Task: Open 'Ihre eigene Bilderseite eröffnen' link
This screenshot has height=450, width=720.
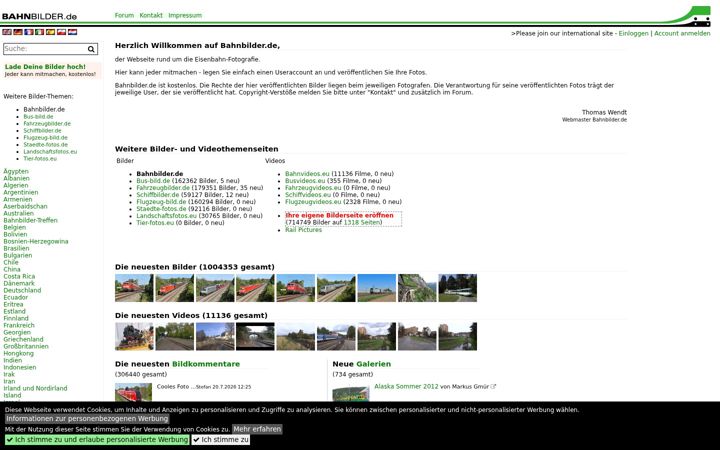Action: pos(339,215)
